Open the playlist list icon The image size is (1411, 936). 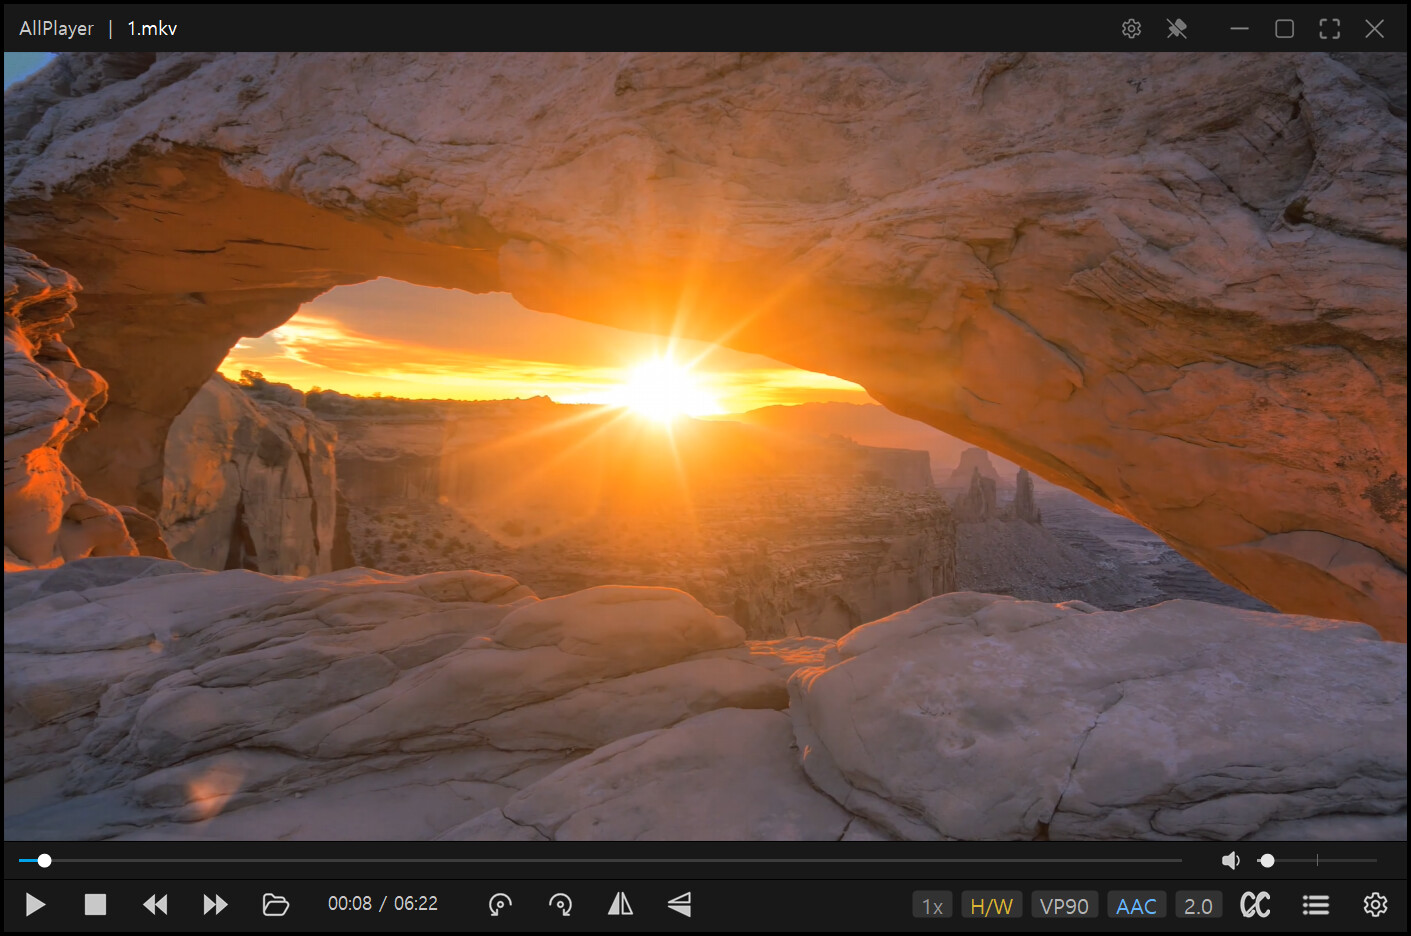tap(1316, 905)
